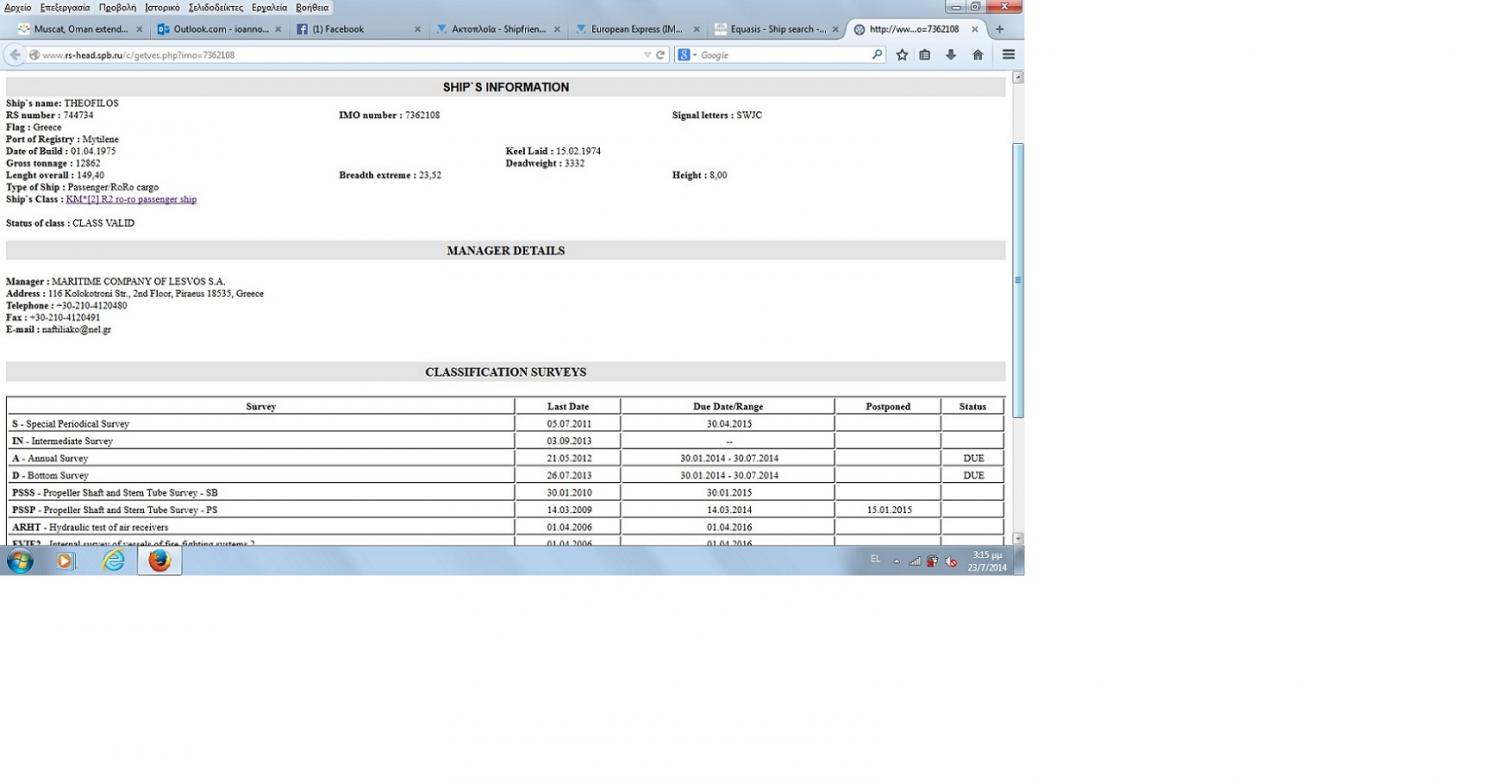Switch to the Outlook.com tab

(x=218, y=29)
